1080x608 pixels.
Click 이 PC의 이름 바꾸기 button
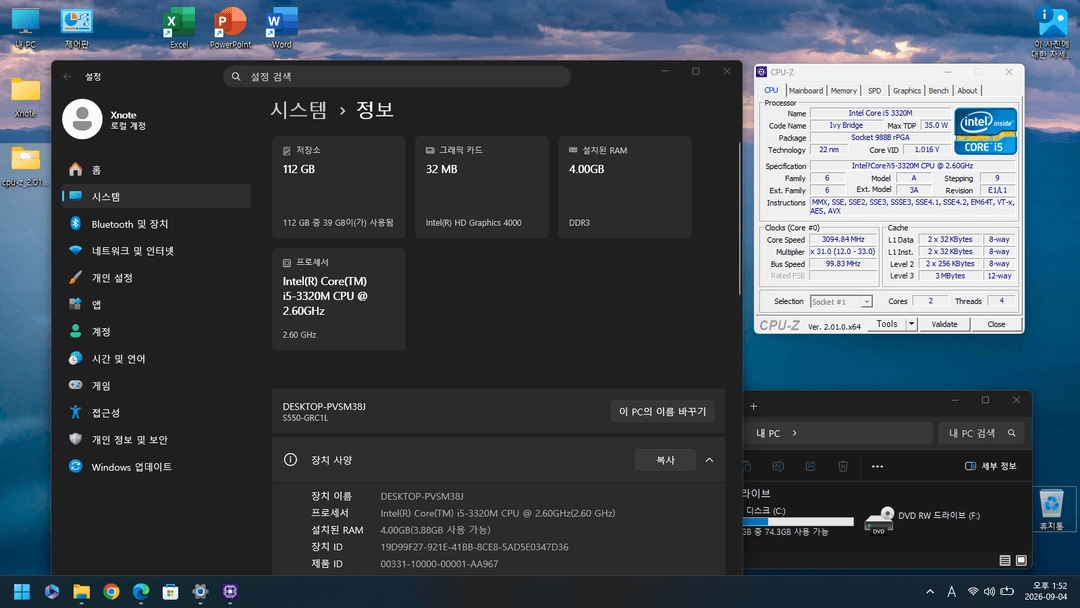662,411
